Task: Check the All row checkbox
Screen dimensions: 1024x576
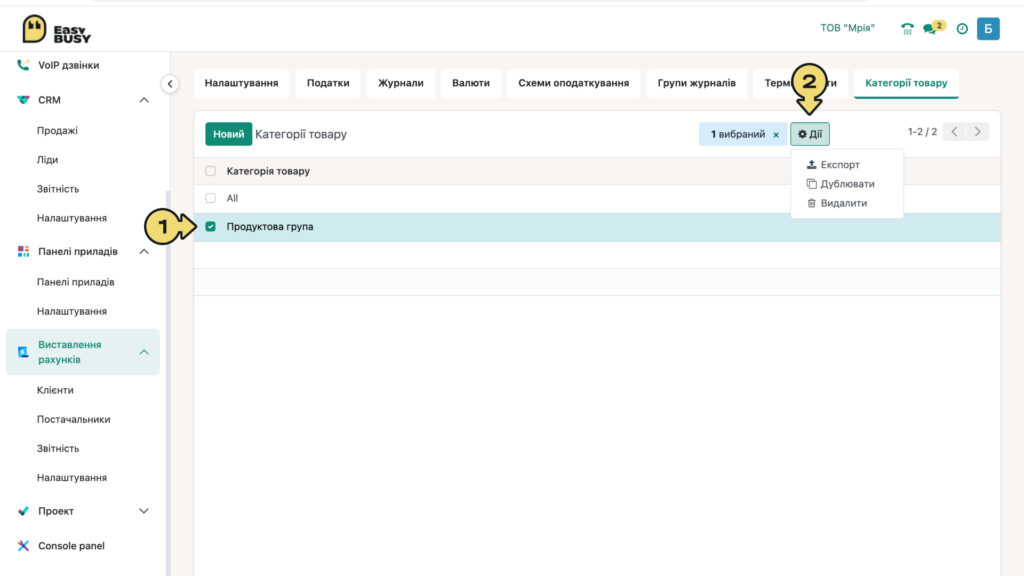Action: coord(210,198)
